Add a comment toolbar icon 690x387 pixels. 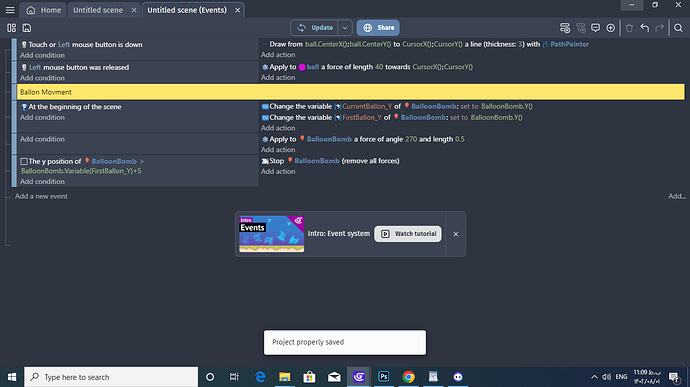coord(595,28)
